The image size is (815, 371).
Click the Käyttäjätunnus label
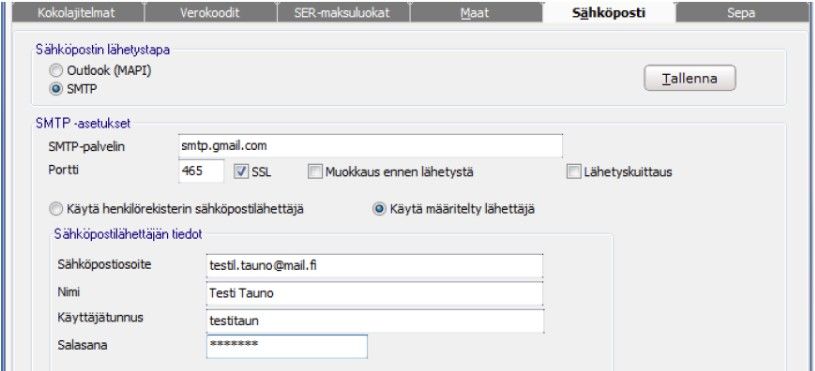coord(101,317)
